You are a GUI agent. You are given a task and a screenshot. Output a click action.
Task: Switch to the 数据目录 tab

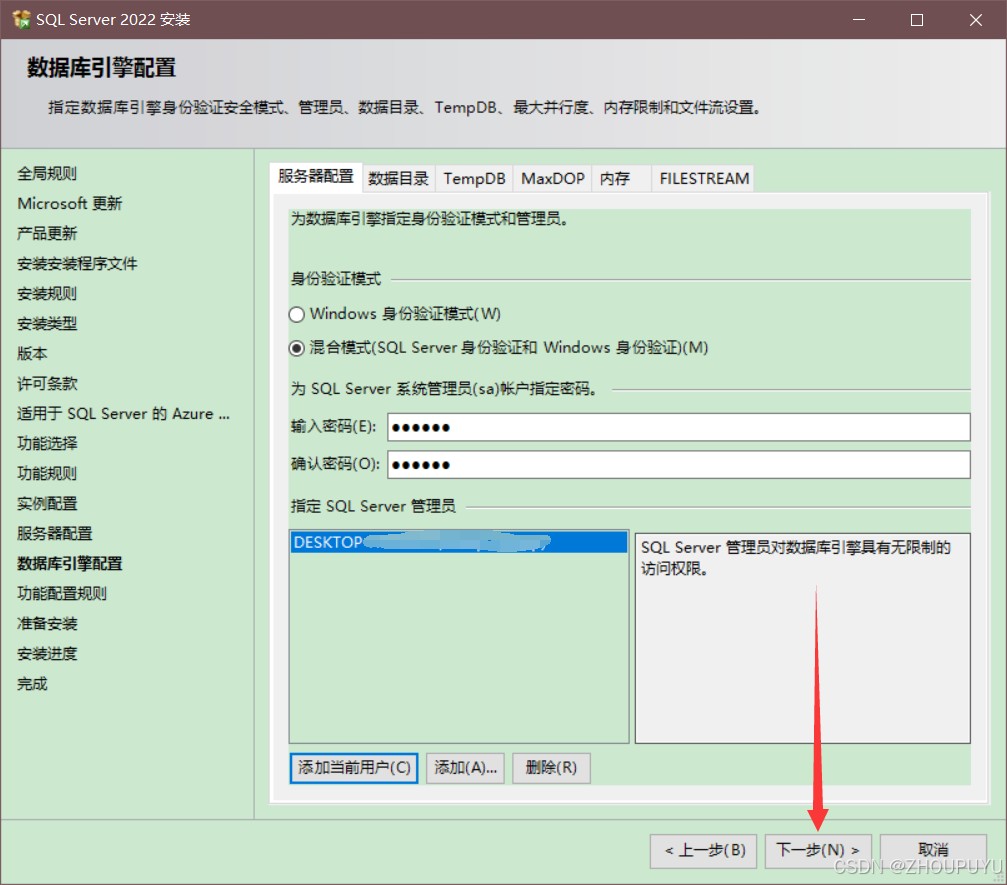click(x=398, y=179)
